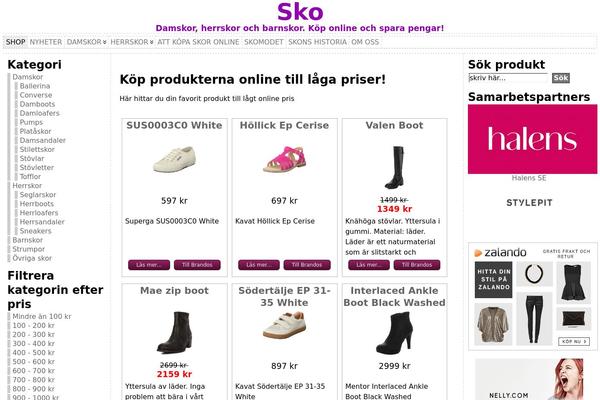Filter by price 100 - 200 kr
Image resolution: width=600 pixels, height=400 pixels.
tap(33, 325)
